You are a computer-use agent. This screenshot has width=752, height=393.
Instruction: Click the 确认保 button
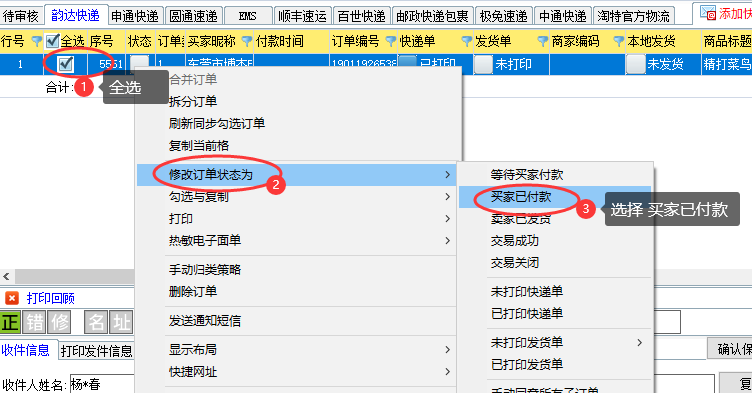point(729,349)
